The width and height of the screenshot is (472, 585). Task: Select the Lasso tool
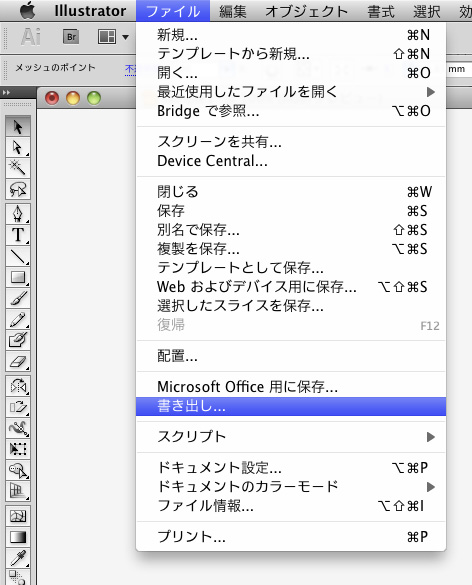[18, 190]
